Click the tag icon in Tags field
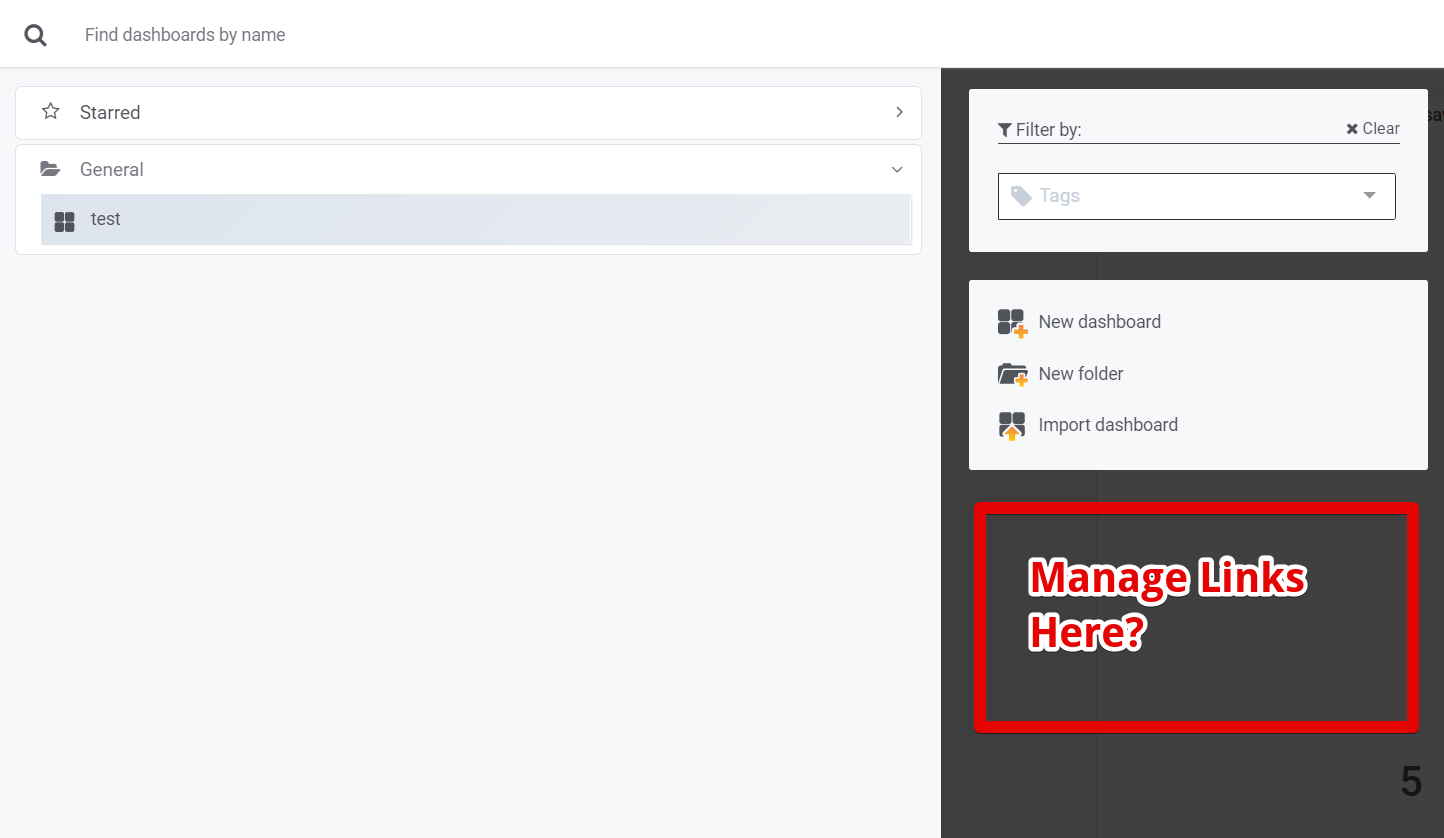 (1021, 196)
